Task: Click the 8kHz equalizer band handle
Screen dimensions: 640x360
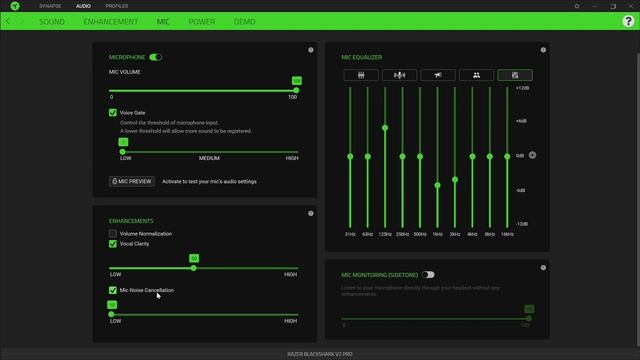Action: coord(490,157)
